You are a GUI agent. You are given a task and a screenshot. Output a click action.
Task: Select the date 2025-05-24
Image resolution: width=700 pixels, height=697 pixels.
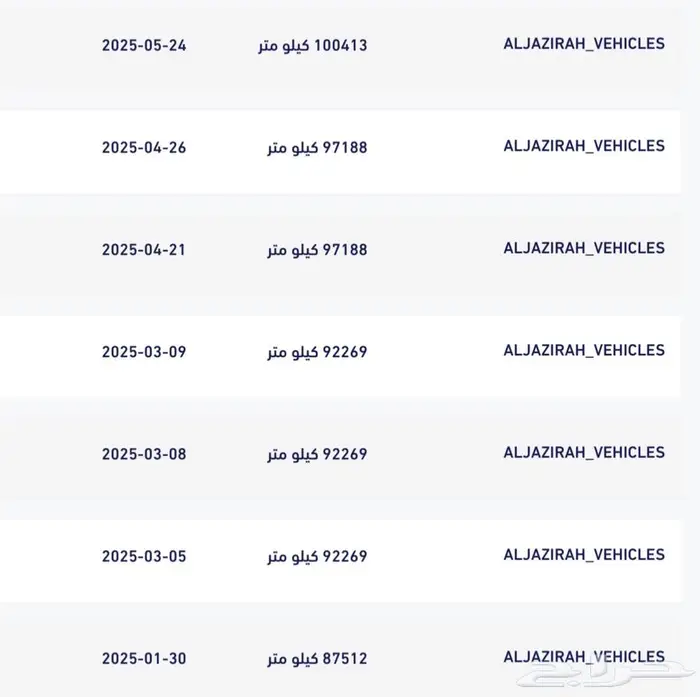click(144, 46)
